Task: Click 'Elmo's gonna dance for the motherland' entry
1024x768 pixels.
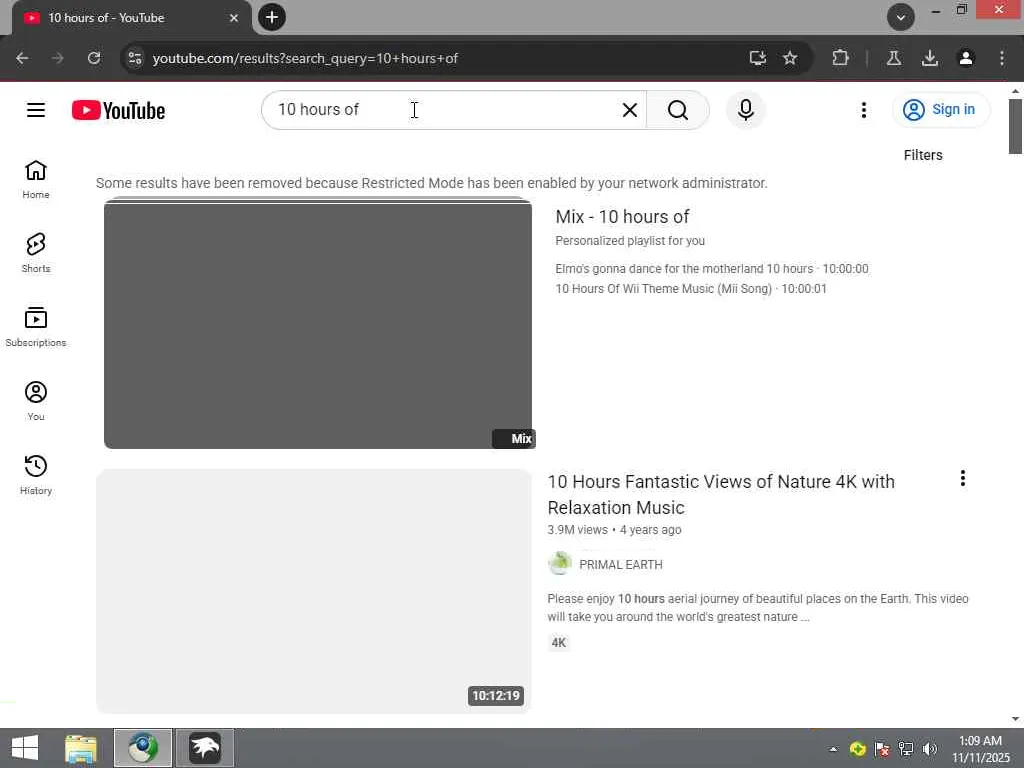Action: (x=712, y=268)
